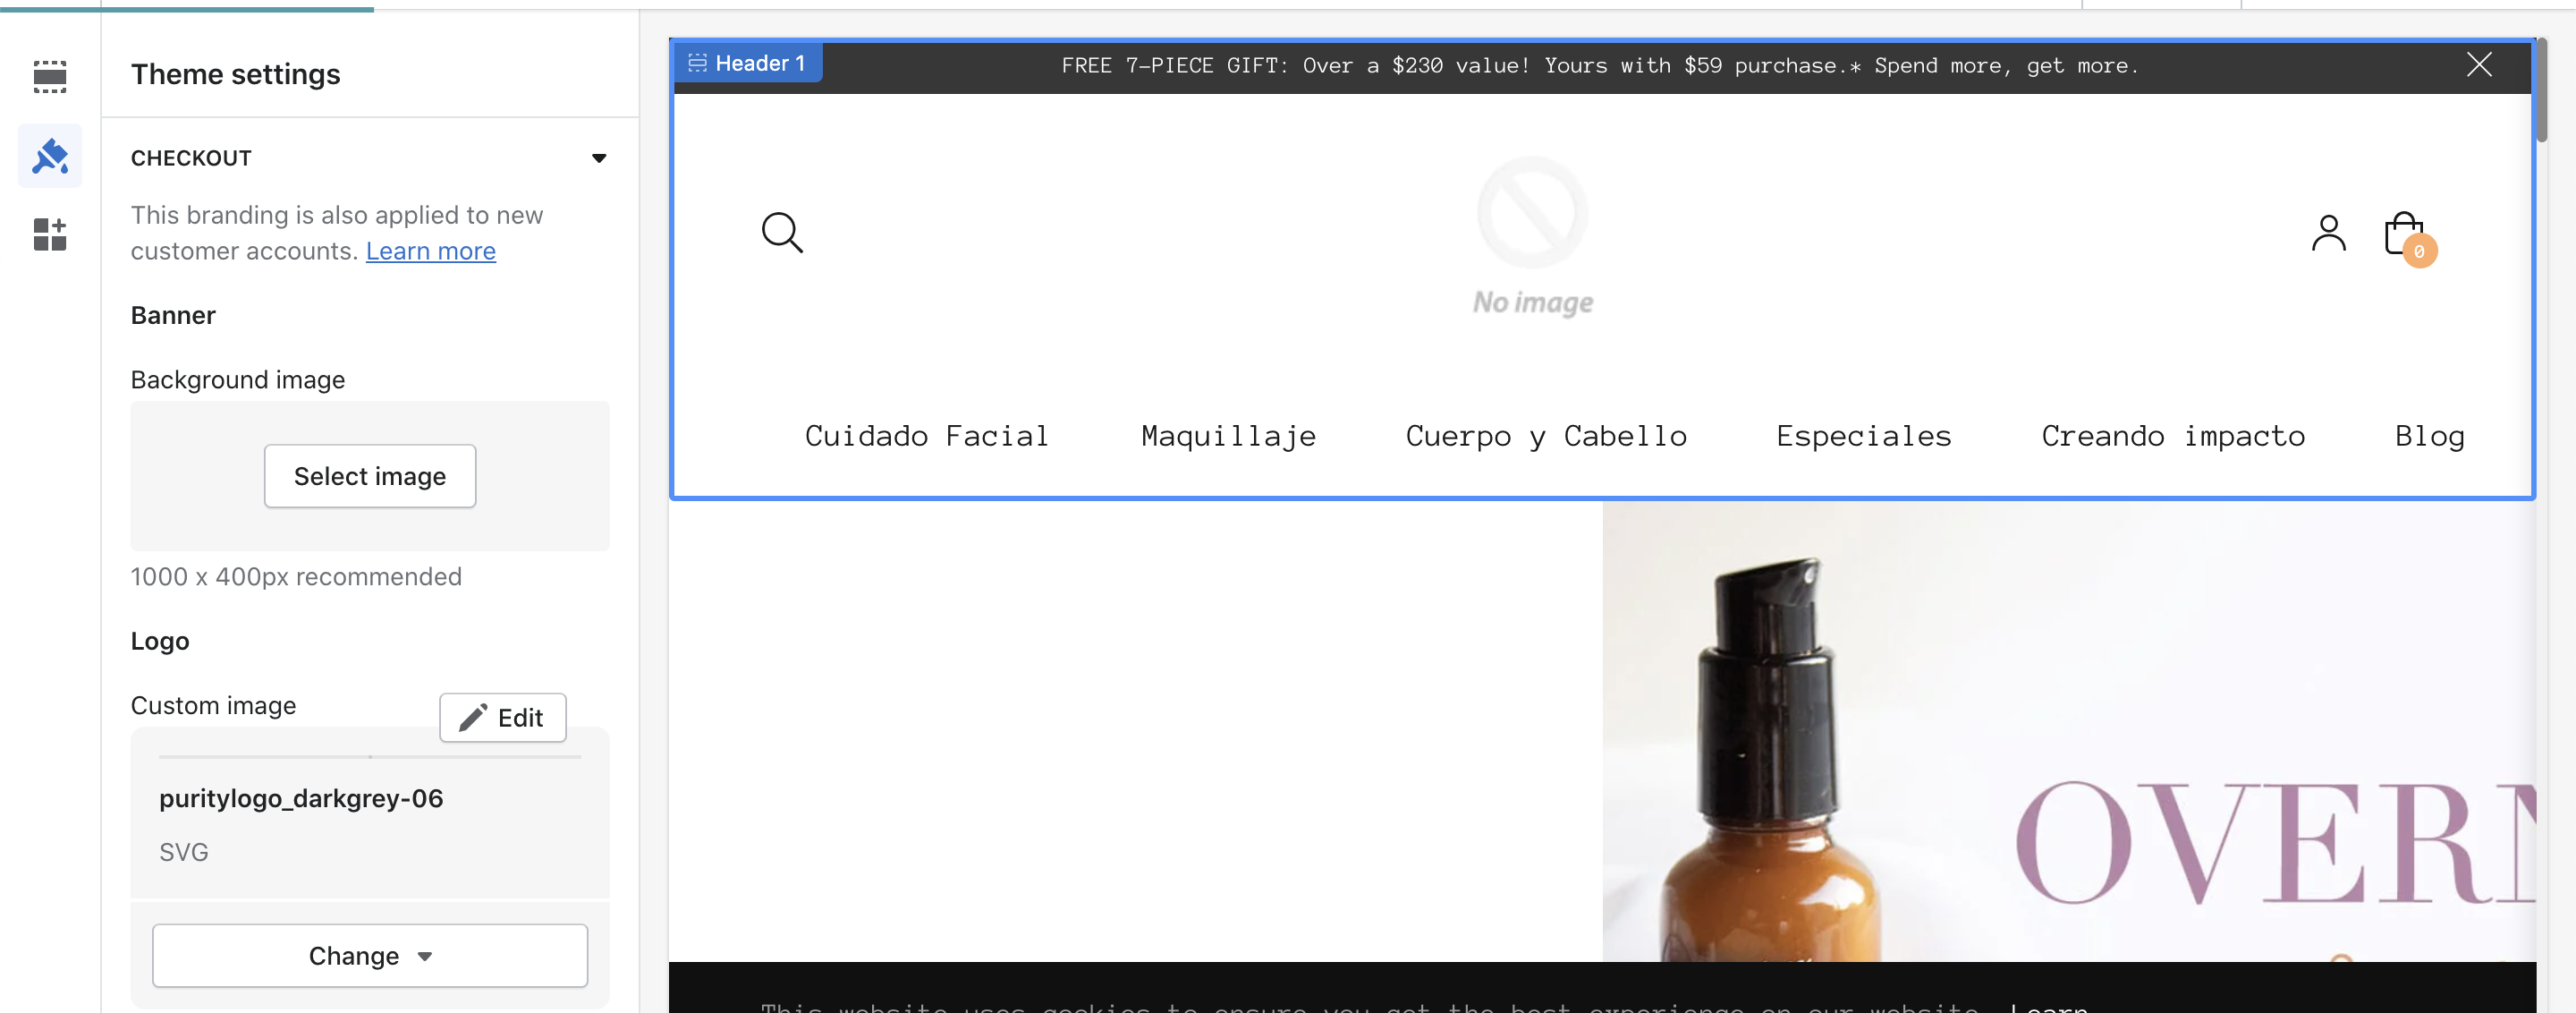Click puritylogo_darkgrey-06 file name
Screen dimensions: 2576x1013
click(x=301, y=798)
